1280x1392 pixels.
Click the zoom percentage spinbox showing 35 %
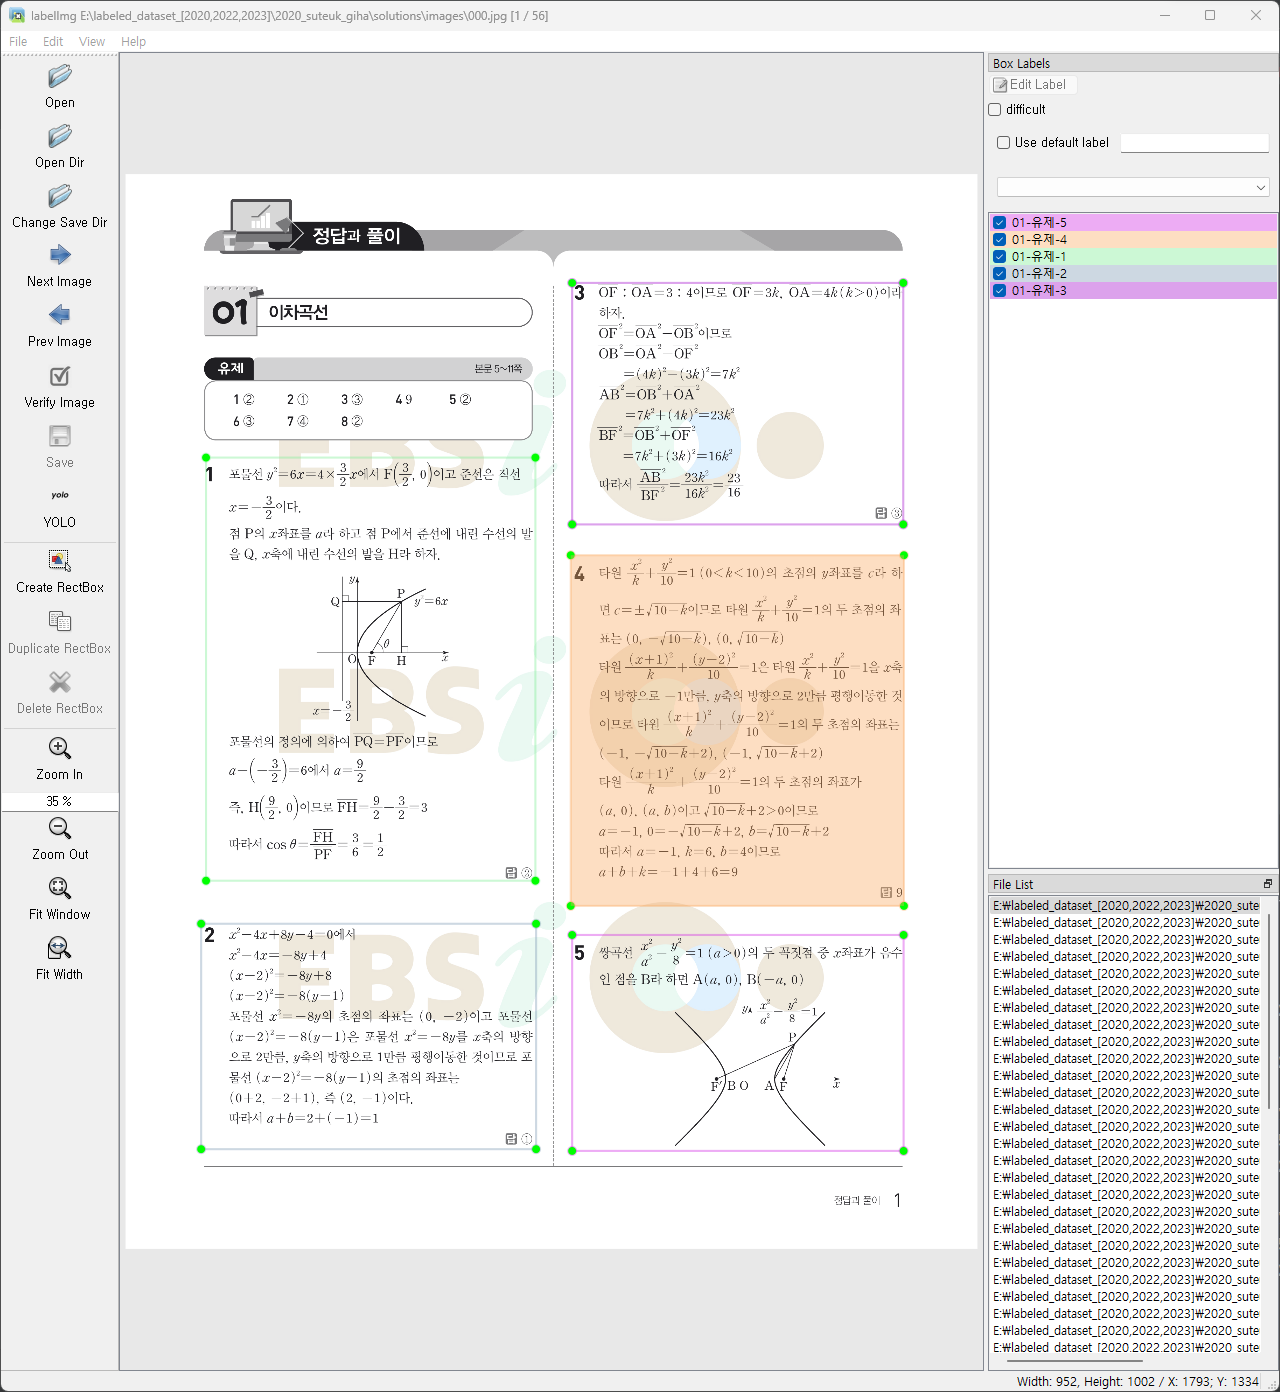click(60, 801)
